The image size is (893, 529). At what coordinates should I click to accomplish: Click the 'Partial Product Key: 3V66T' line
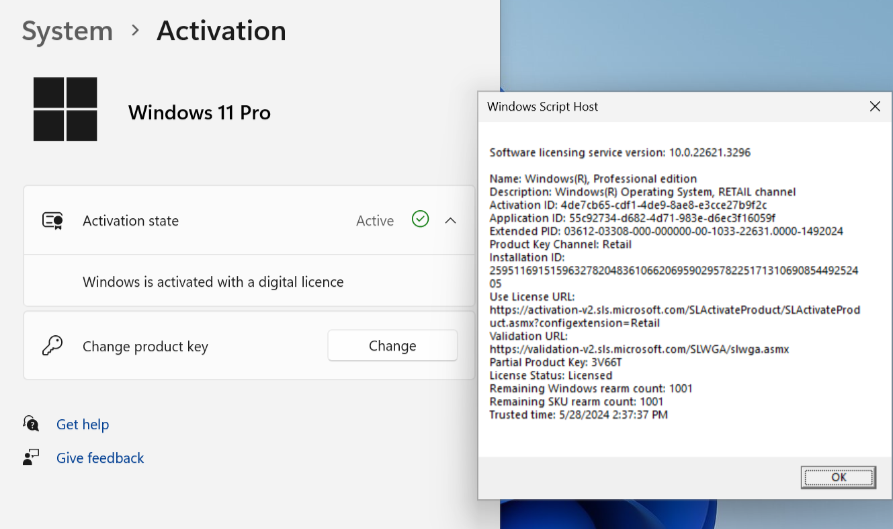(x=555, y=362)
